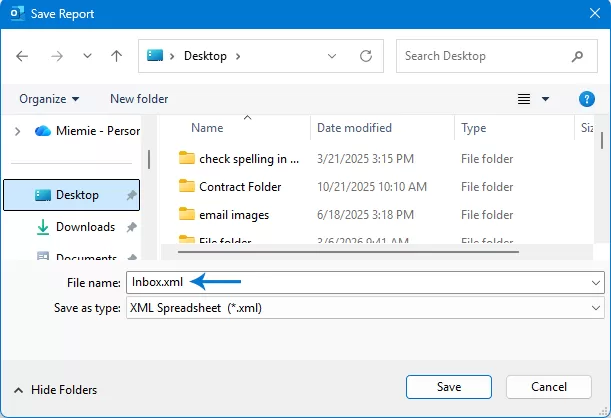
Task: Refresh the Desktop folder listing
Action: pos(366,56)
